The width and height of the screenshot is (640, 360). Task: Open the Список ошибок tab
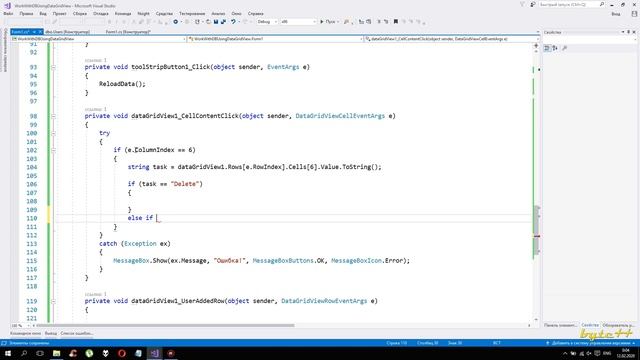76,333
